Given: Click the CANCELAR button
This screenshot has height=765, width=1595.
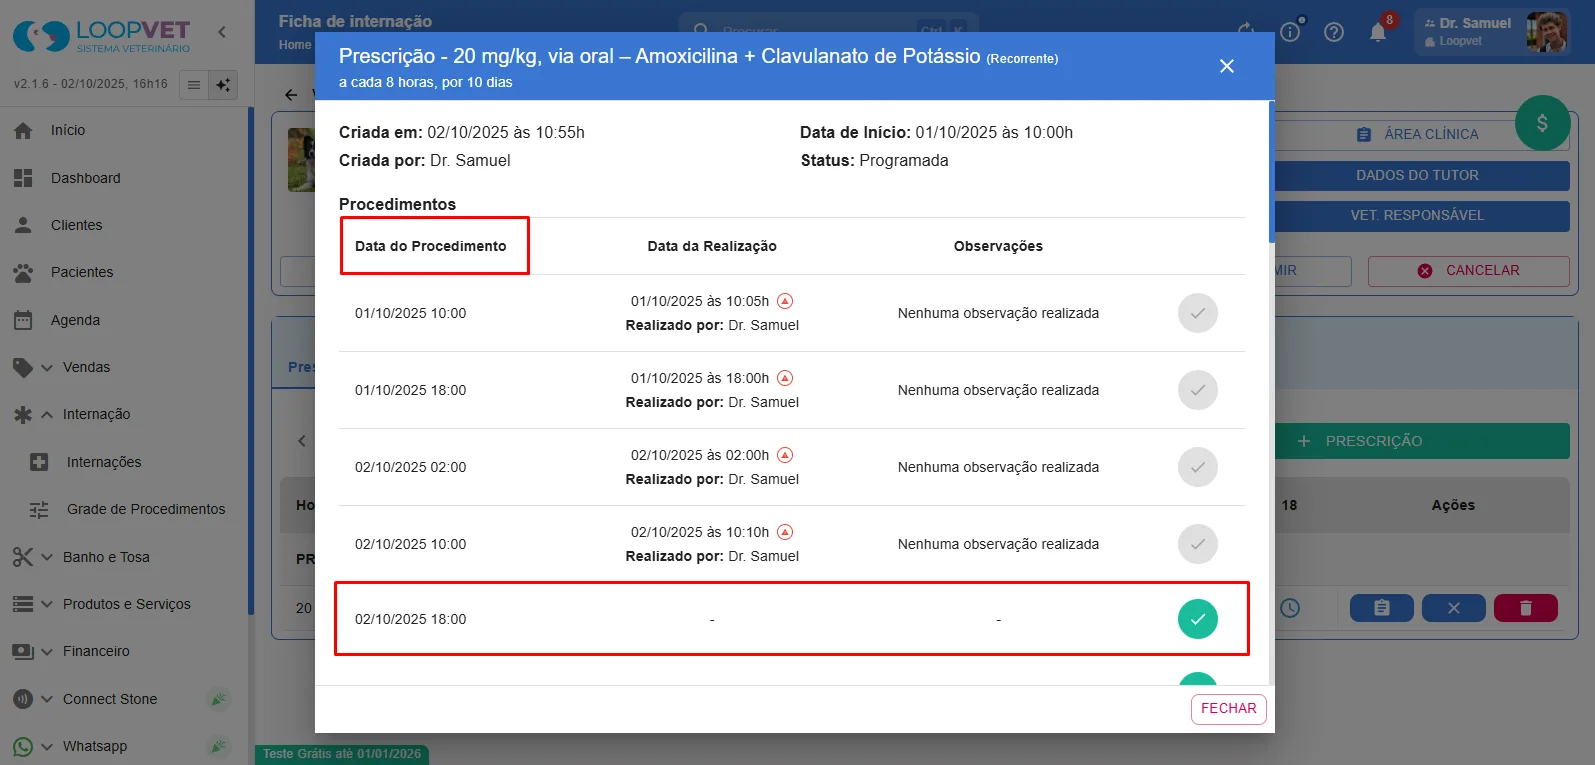Looking at the screenshot, I should (1468, 271).
